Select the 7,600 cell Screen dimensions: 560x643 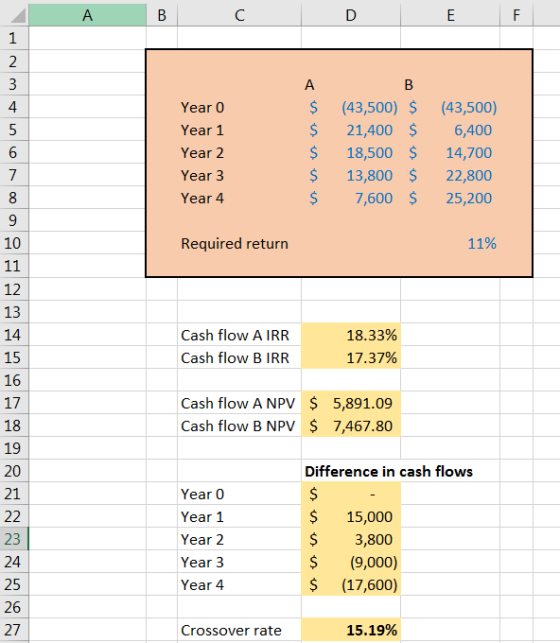tap(351, 198)
